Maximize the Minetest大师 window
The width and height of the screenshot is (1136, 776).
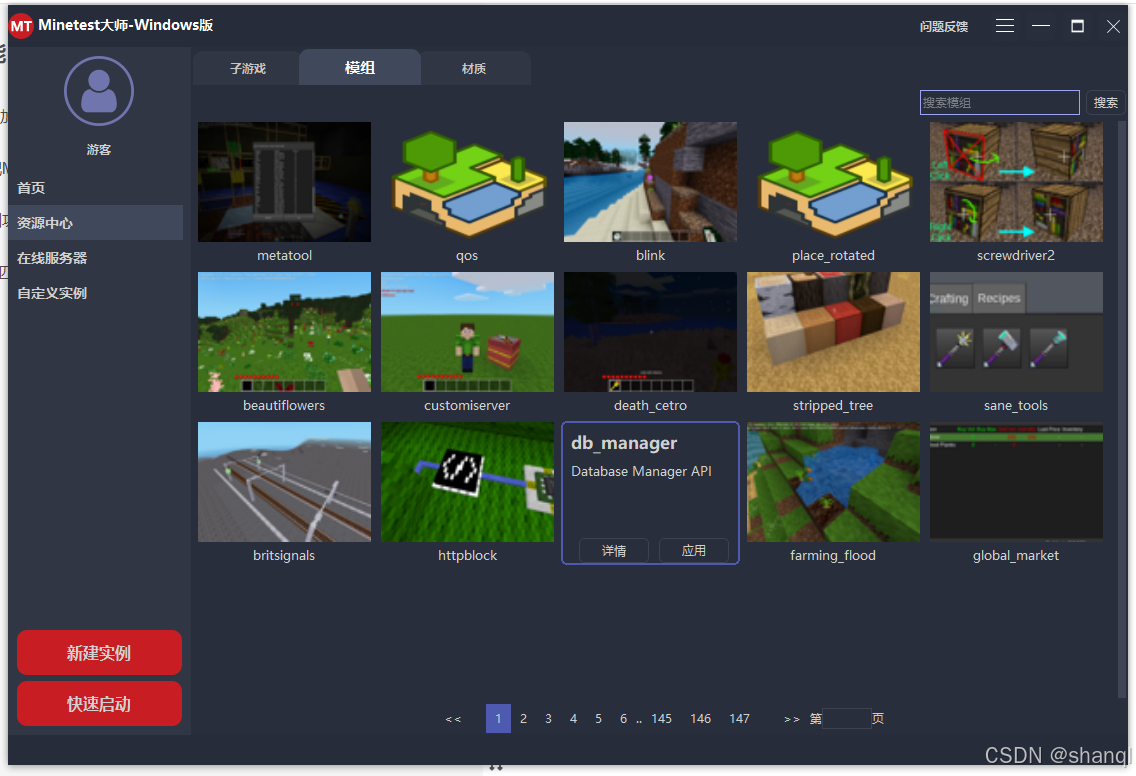[x=1077, y=26]
